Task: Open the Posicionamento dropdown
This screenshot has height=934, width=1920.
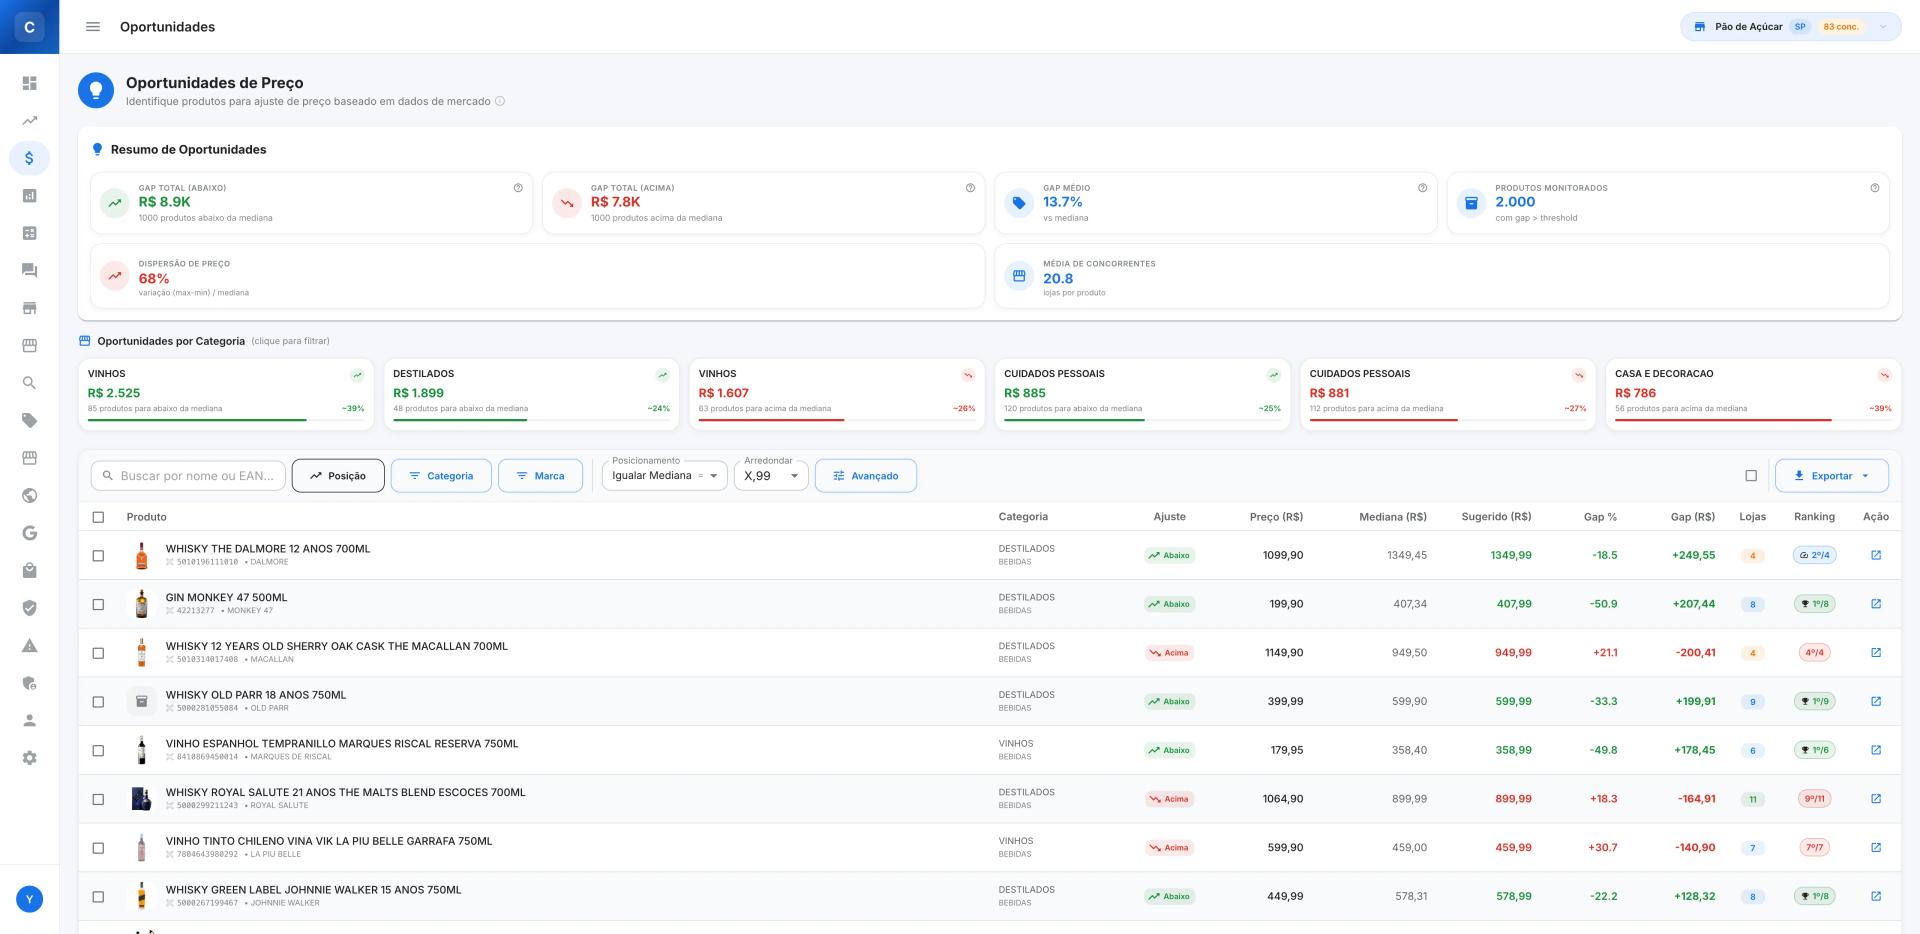Action: [x=665, y=476]
